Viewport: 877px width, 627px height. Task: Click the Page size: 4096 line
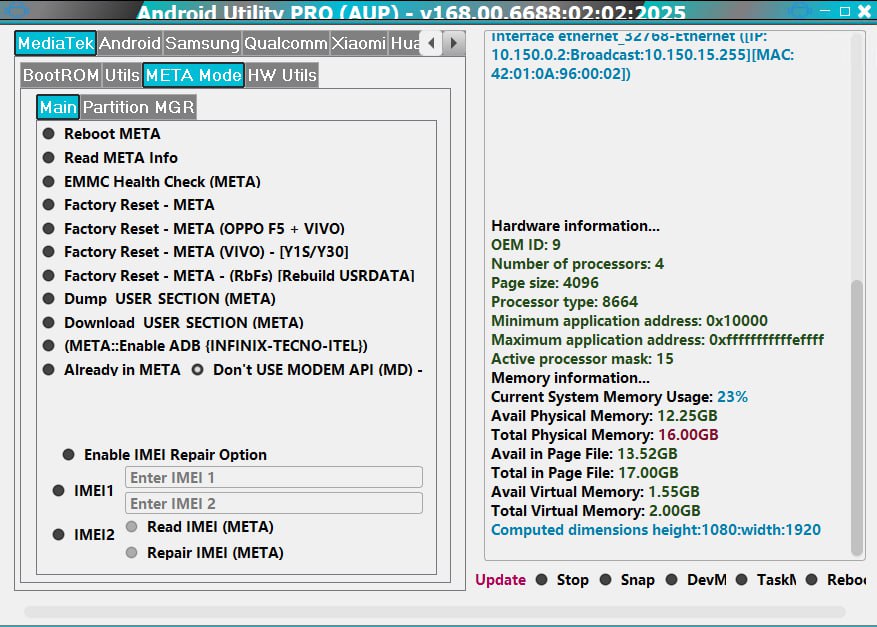tap(545, 282)
